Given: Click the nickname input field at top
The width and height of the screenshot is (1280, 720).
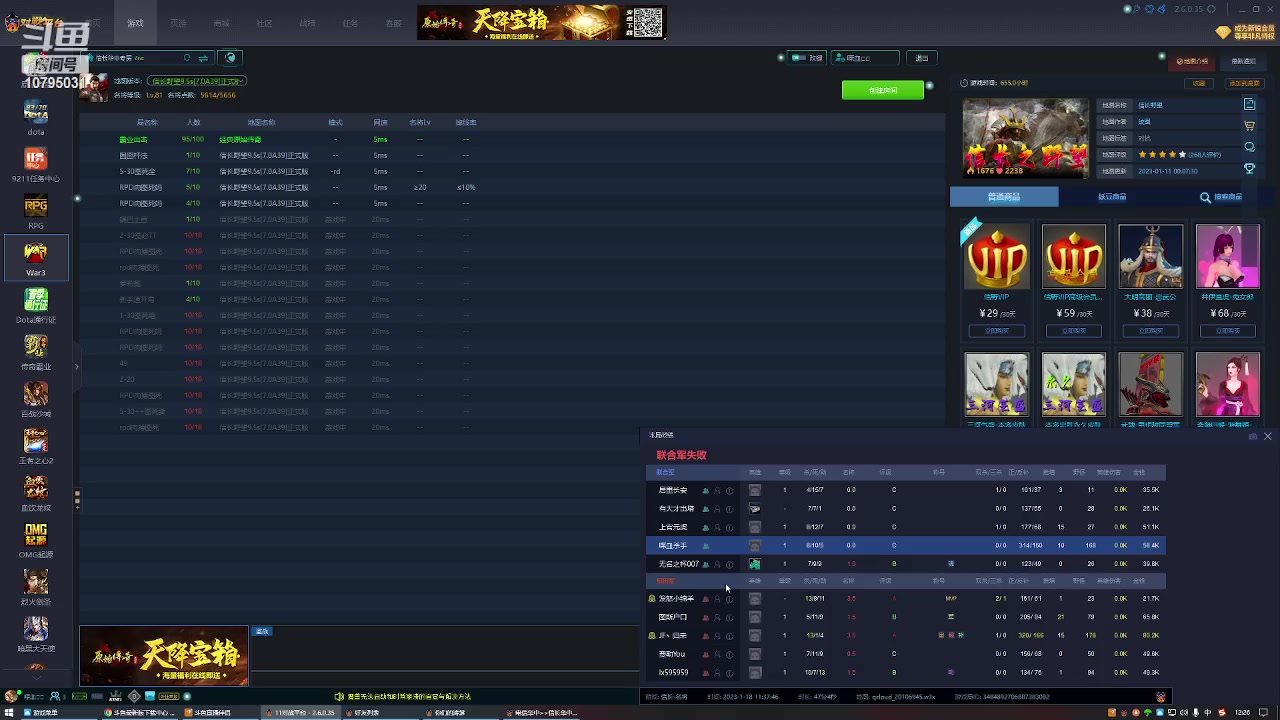Looking at the screenshot, I should click(x=864, y=58).
